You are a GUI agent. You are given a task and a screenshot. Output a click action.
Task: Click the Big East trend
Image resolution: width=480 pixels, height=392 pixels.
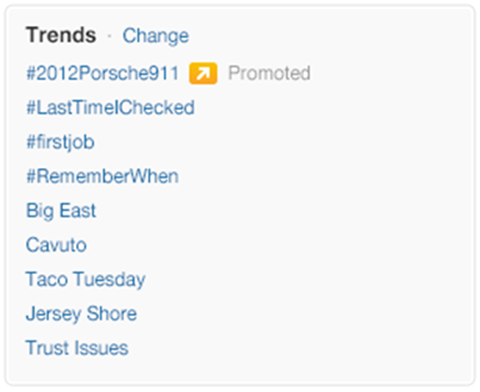click(61, 211)
